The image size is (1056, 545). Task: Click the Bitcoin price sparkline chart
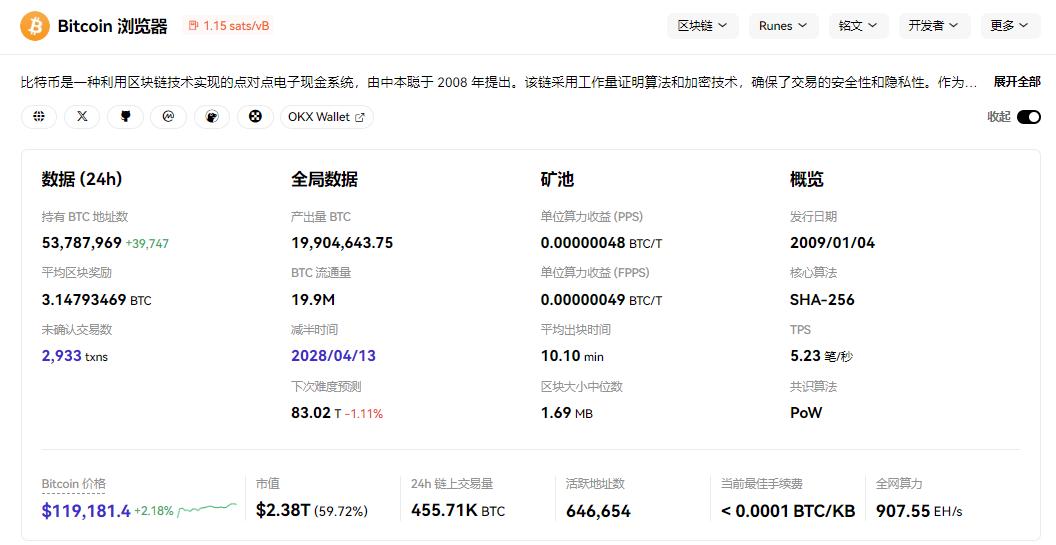click(x=207, y=509)
